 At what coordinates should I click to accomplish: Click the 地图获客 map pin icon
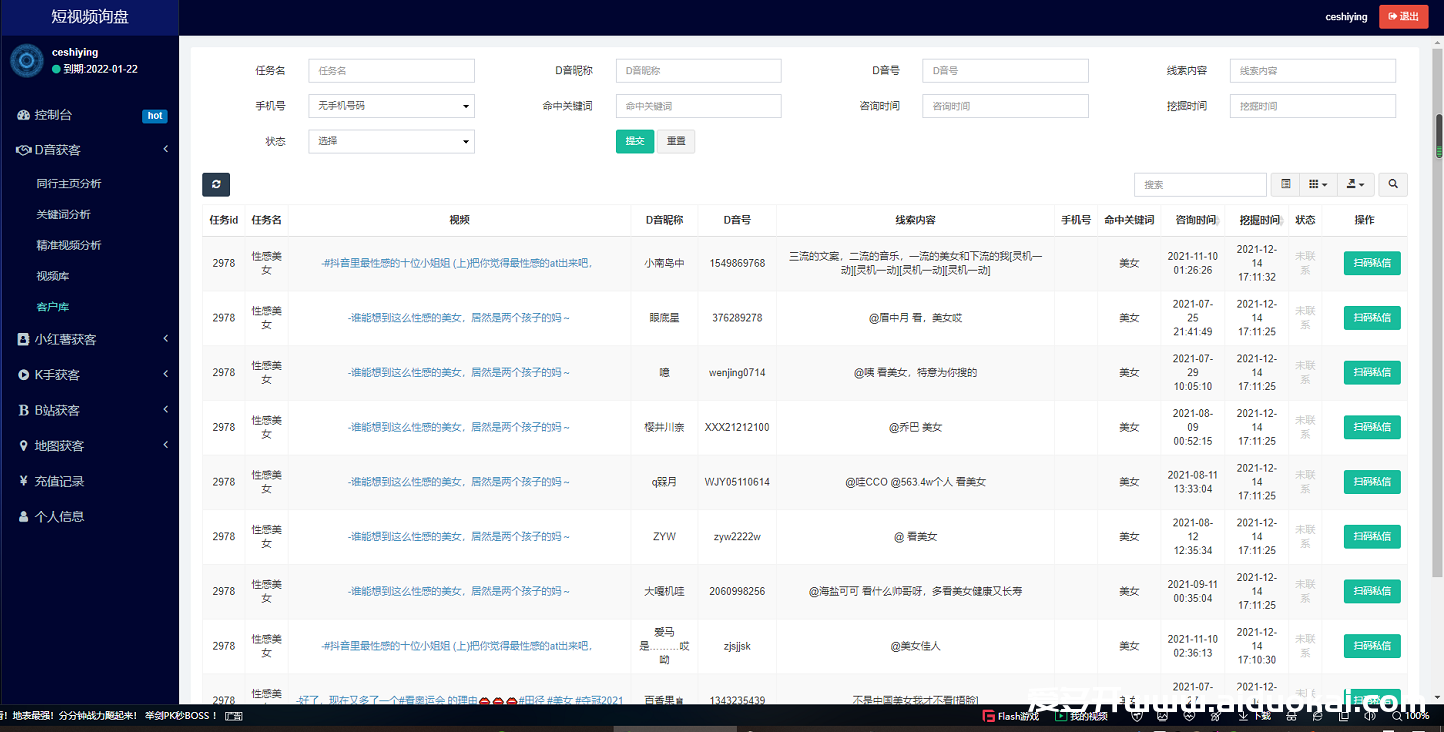[24, 446]
